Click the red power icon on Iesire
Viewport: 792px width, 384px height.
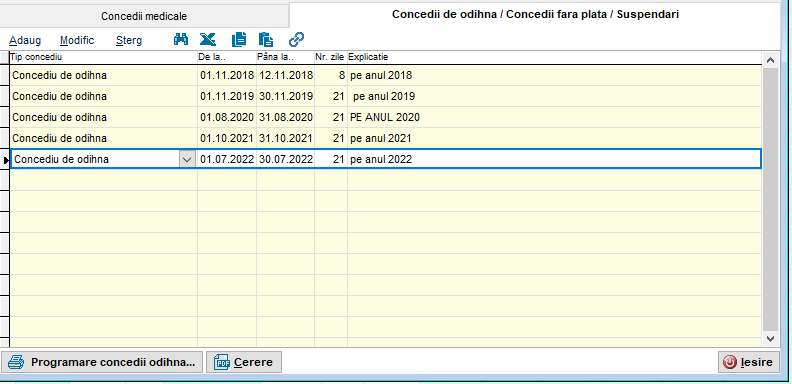[x=730, y=362]
